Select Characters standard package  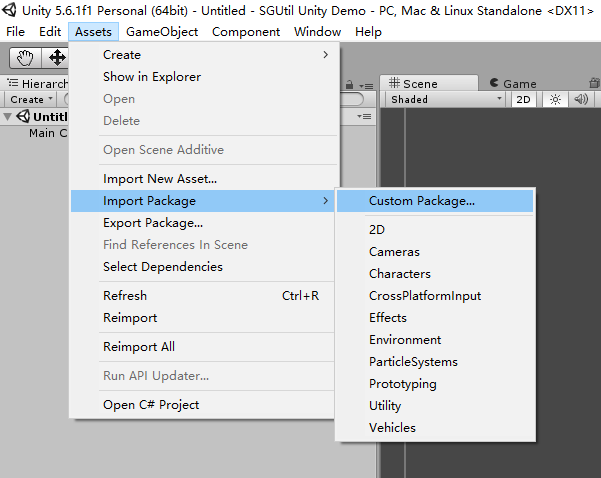400,274
